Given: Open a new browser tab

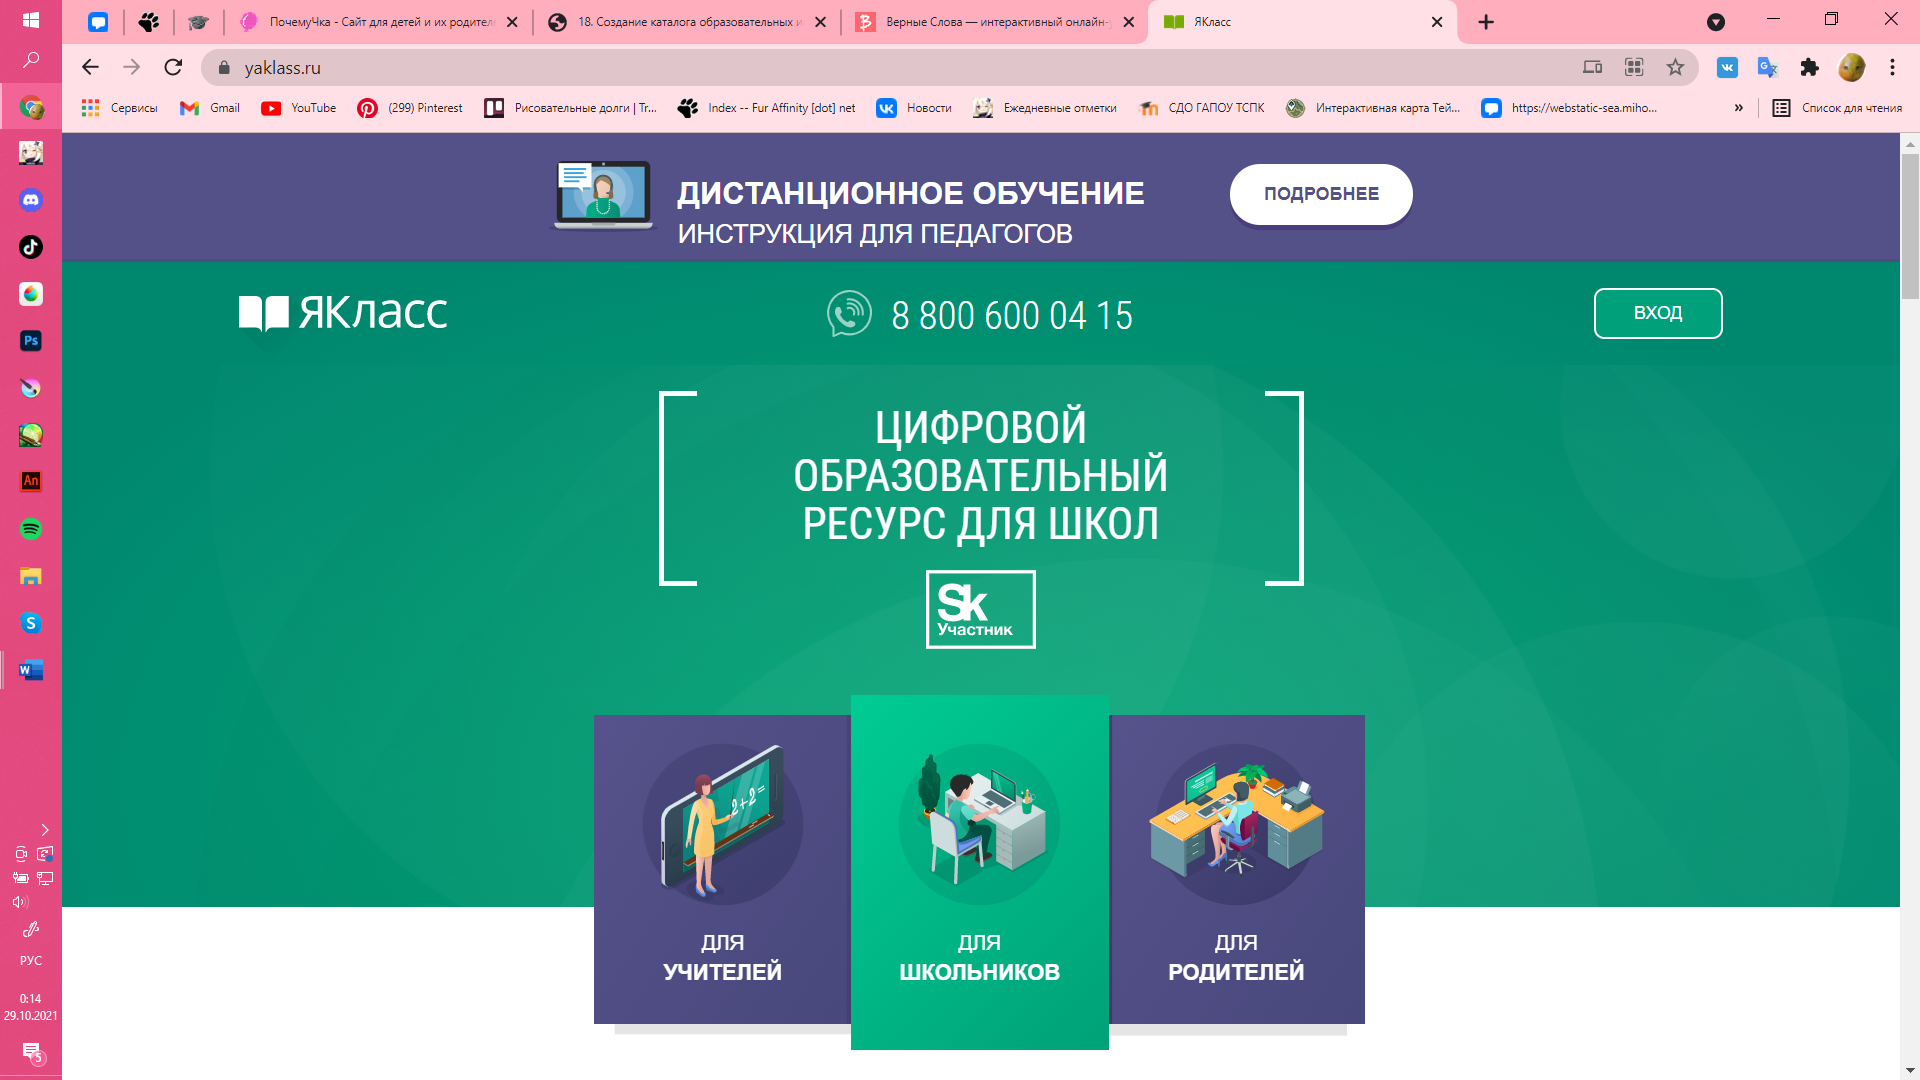Looking at the screenshot, I should tap(1486, 22).
